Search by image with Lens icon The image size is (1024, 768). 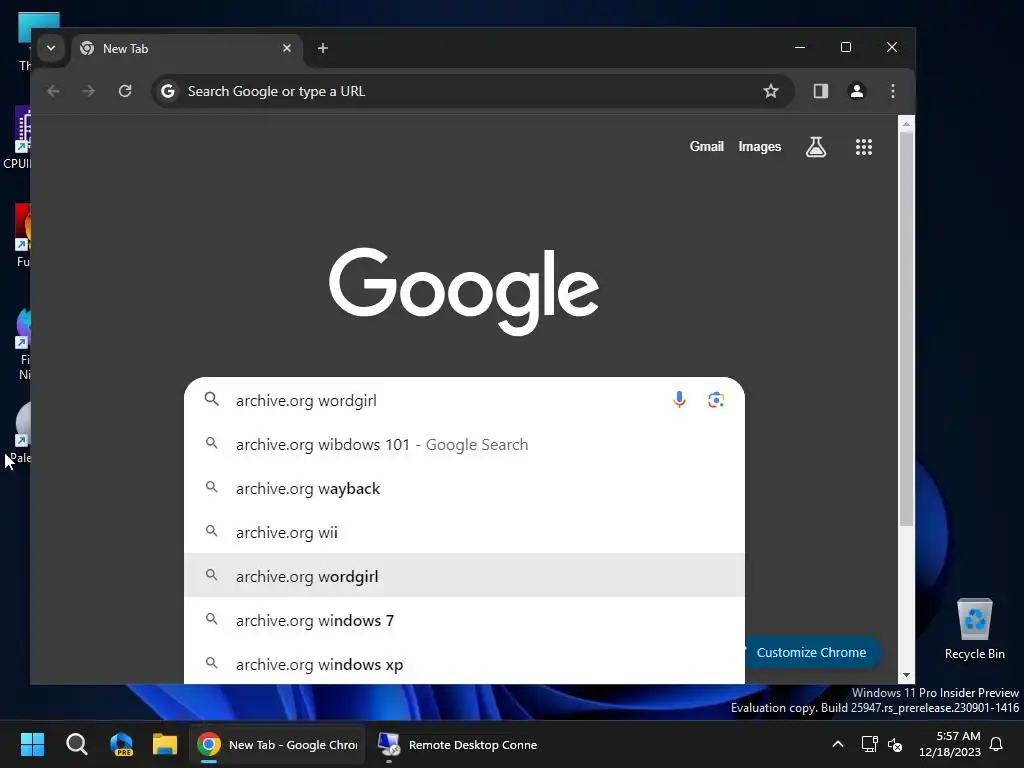tap(716, 400)
